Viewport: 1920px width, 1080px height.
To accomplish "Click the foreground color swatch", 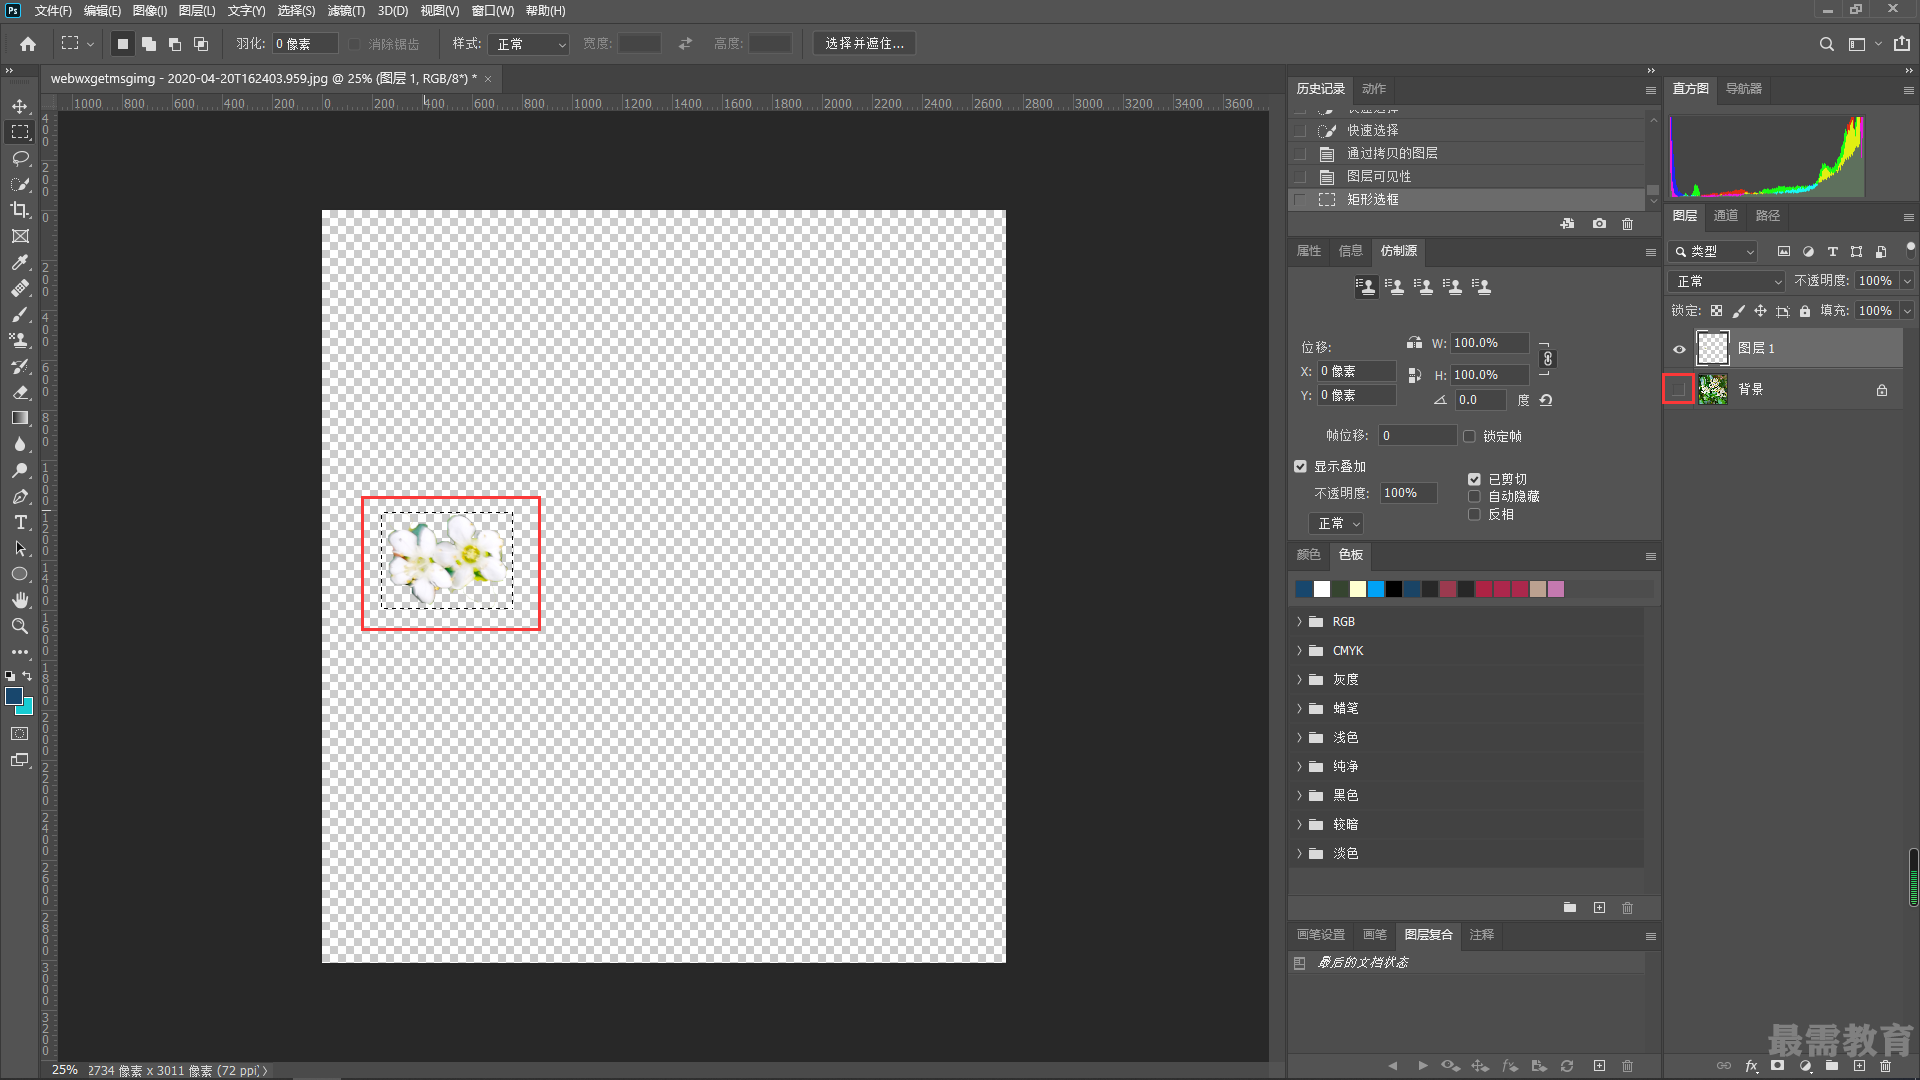I will pyautogui.click(x=14, y=697).
